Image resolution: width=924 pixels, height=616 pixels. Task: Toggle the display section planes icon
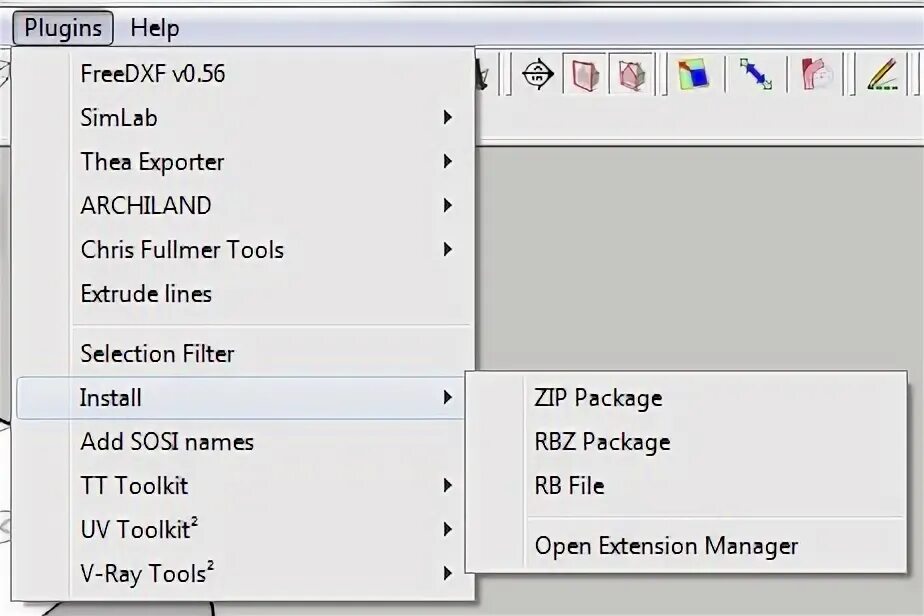(x=585, y=74)
